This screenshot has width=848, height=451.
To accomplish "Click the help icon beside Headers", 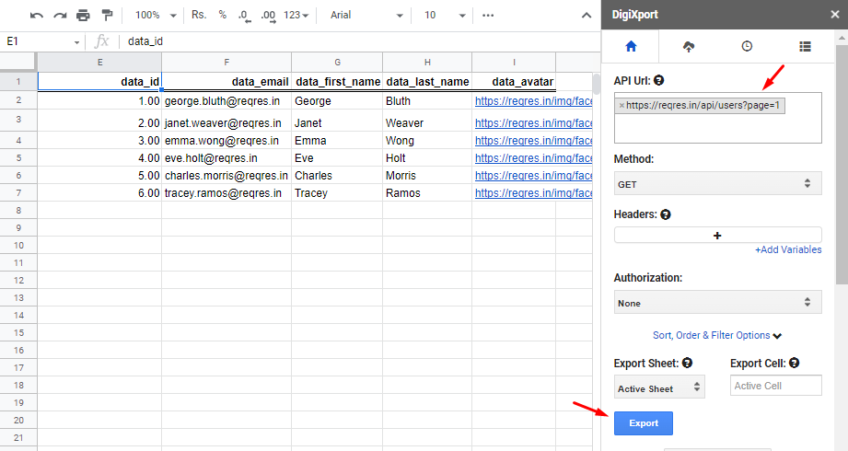I will click(665, 215).
